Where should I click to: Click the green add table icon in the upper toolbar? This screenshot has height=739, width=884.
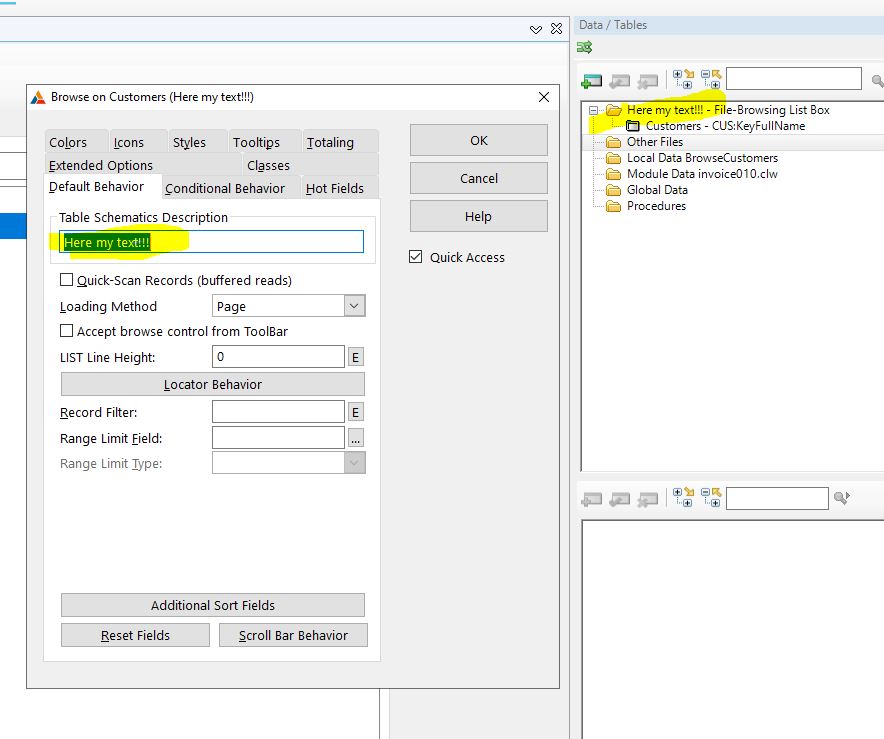click(592, 81)
